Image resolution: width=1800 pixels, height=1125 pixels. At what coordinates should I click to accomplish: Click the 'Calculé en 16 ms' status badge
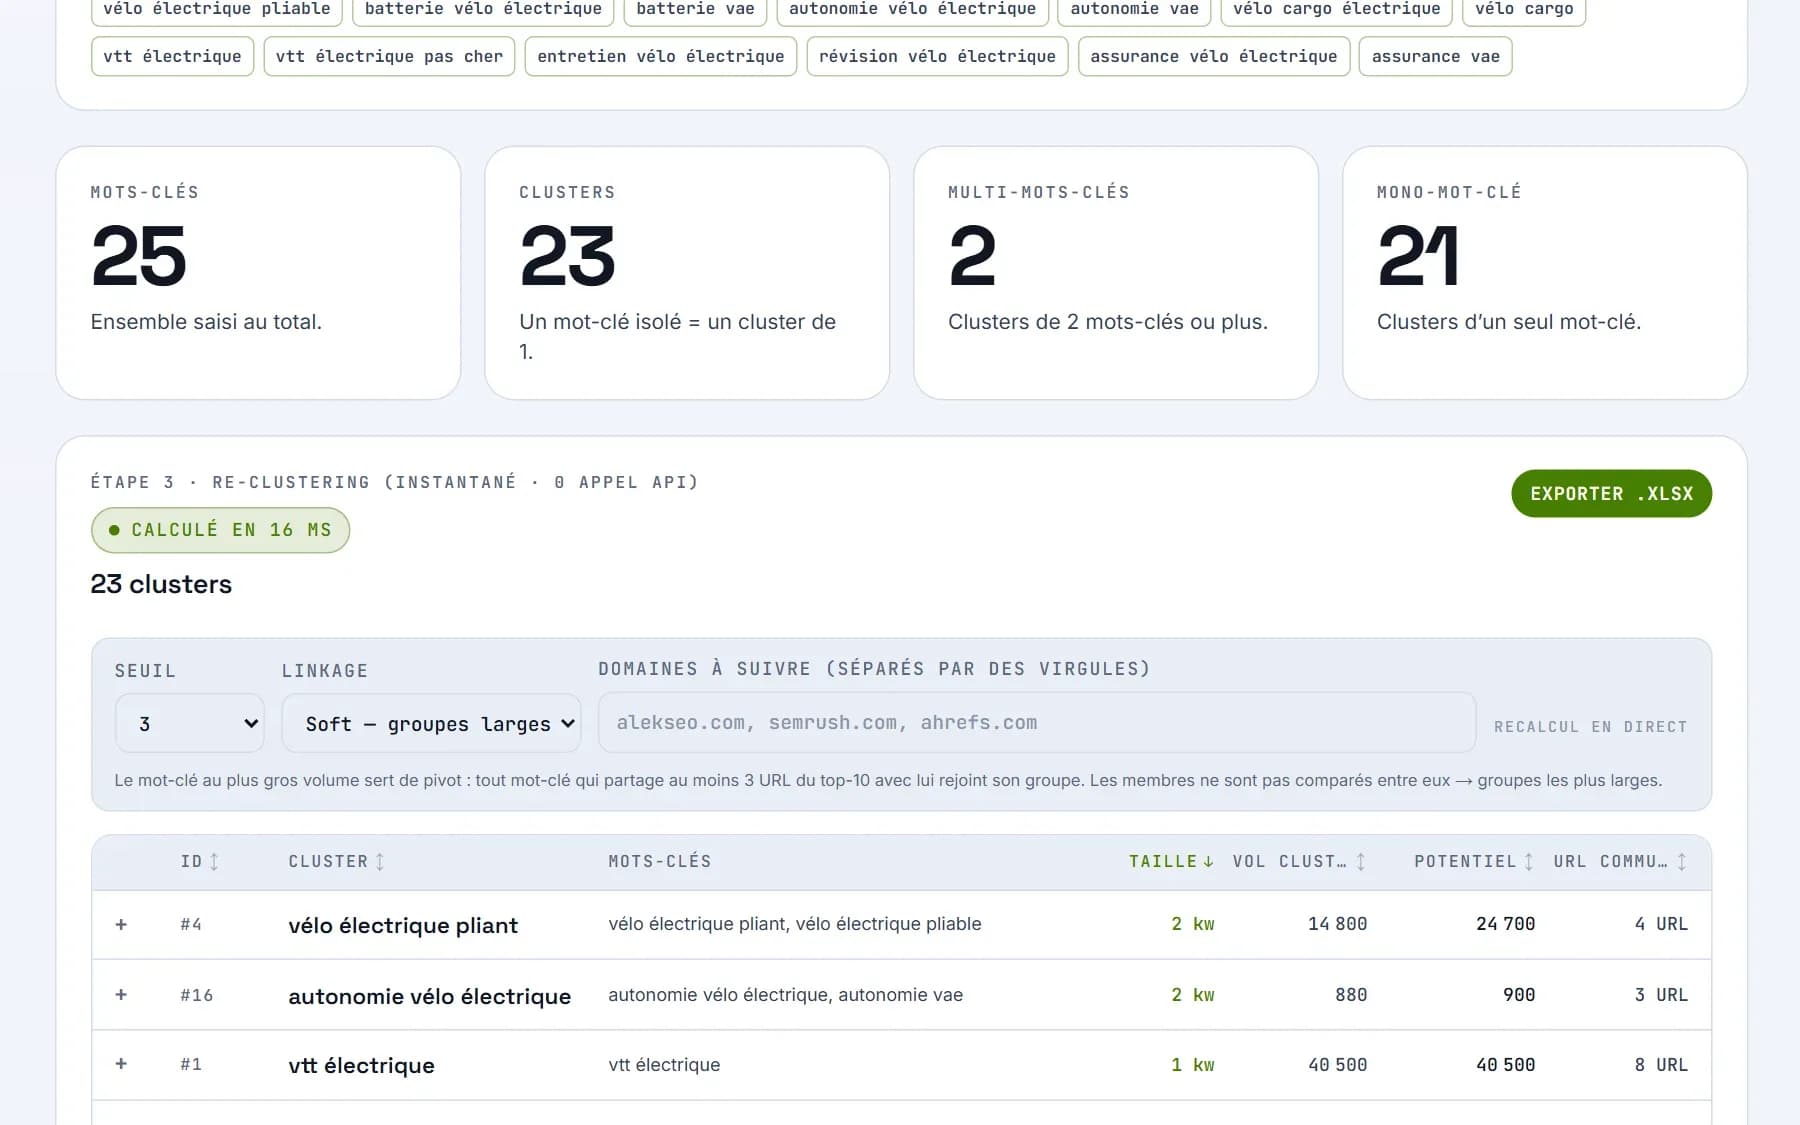(x=220, y=530)
